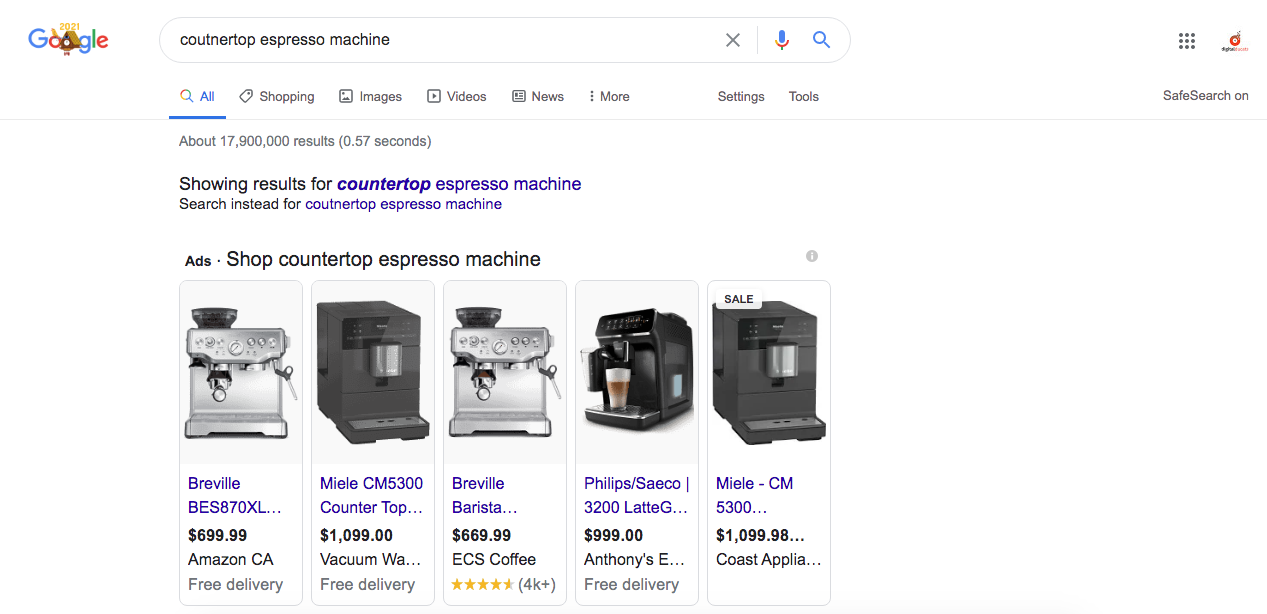Search instead for coutnertop espresso machine
The width and height of the screenshot is (1267, 614).
point(403,204)
